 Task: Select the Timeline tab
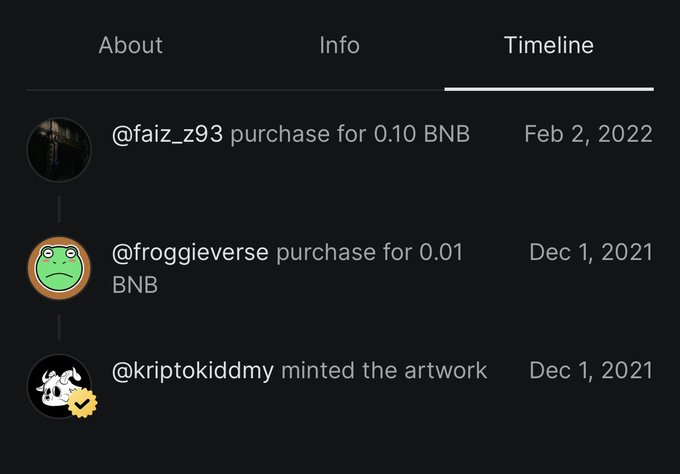[549, 45]
